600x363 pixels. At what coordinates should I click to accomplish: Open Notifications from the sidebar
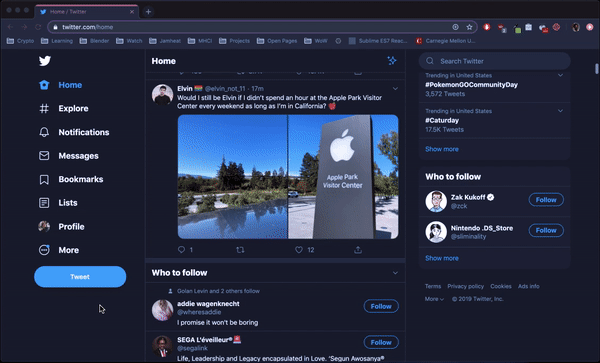[x=74, y=132]
